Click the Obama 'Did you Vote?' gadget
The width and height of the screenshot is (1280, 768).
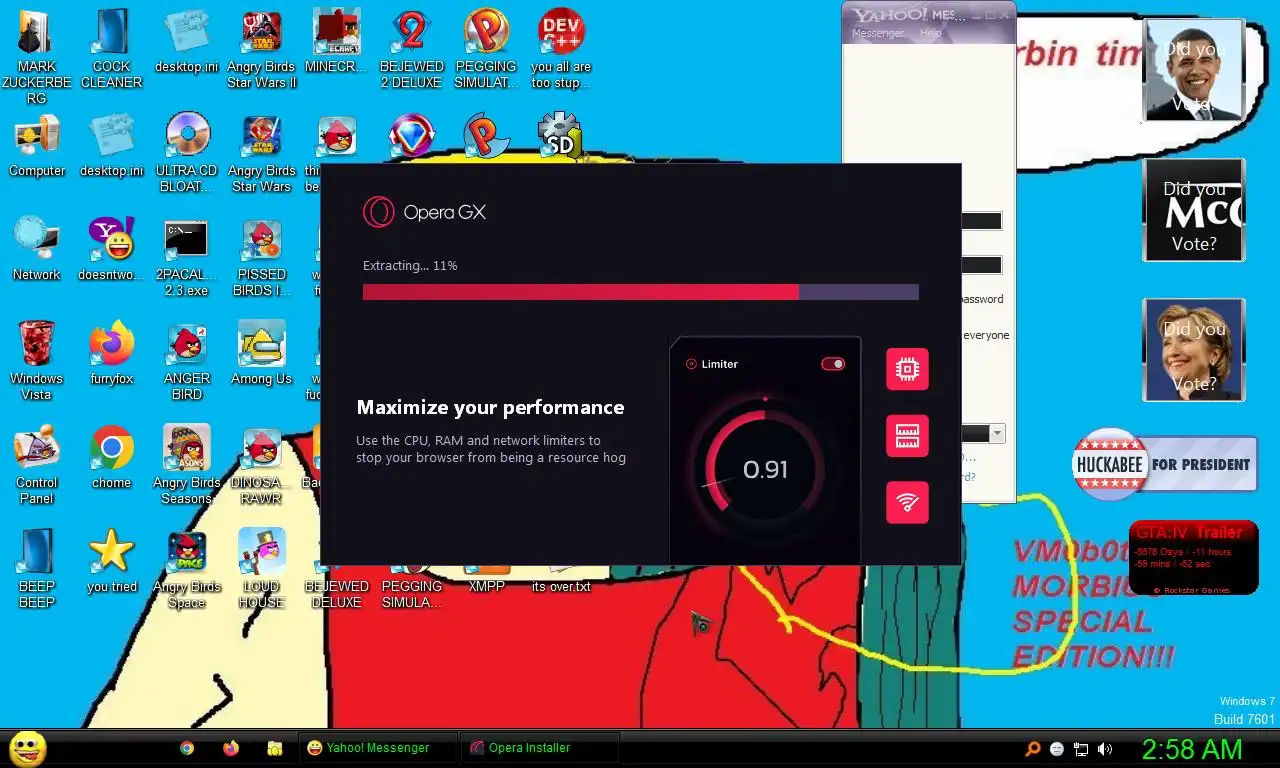(1194, 70)
